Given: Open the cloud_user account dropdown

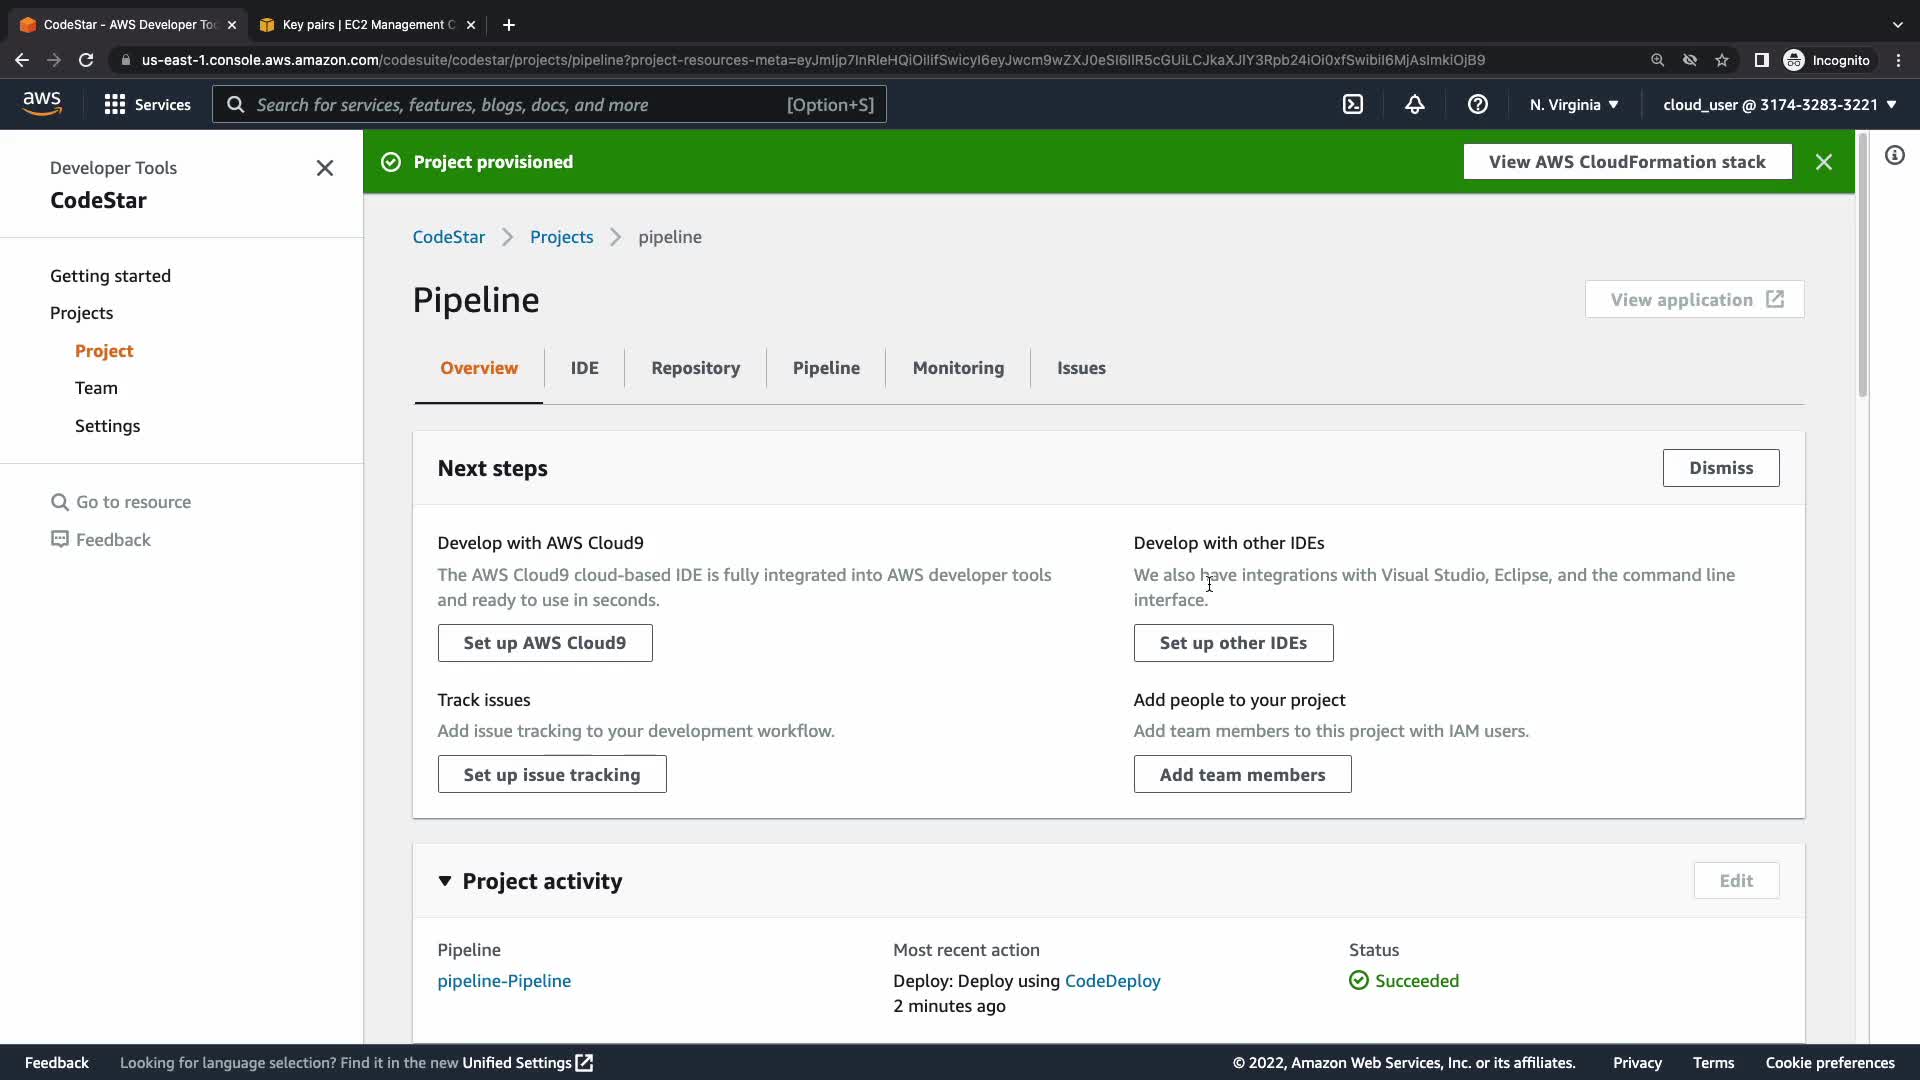Looking at the screenshot, I should [1779, 104].
